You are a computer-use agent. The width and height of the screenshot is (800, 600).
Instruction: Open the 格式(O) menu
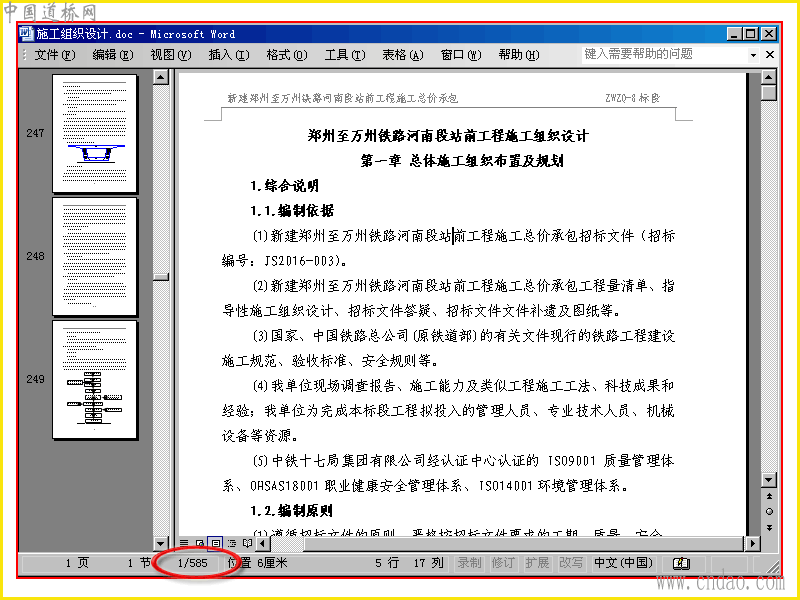click(287, 55)
